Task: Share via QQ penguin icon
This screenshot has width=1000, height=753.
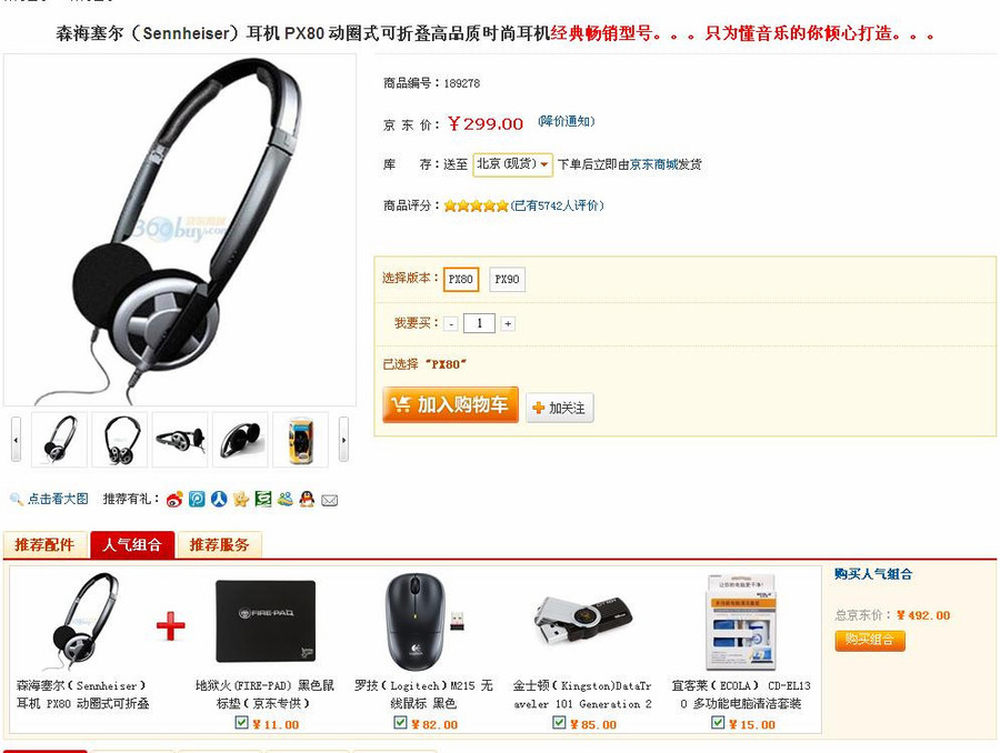Action: point(307,499)
